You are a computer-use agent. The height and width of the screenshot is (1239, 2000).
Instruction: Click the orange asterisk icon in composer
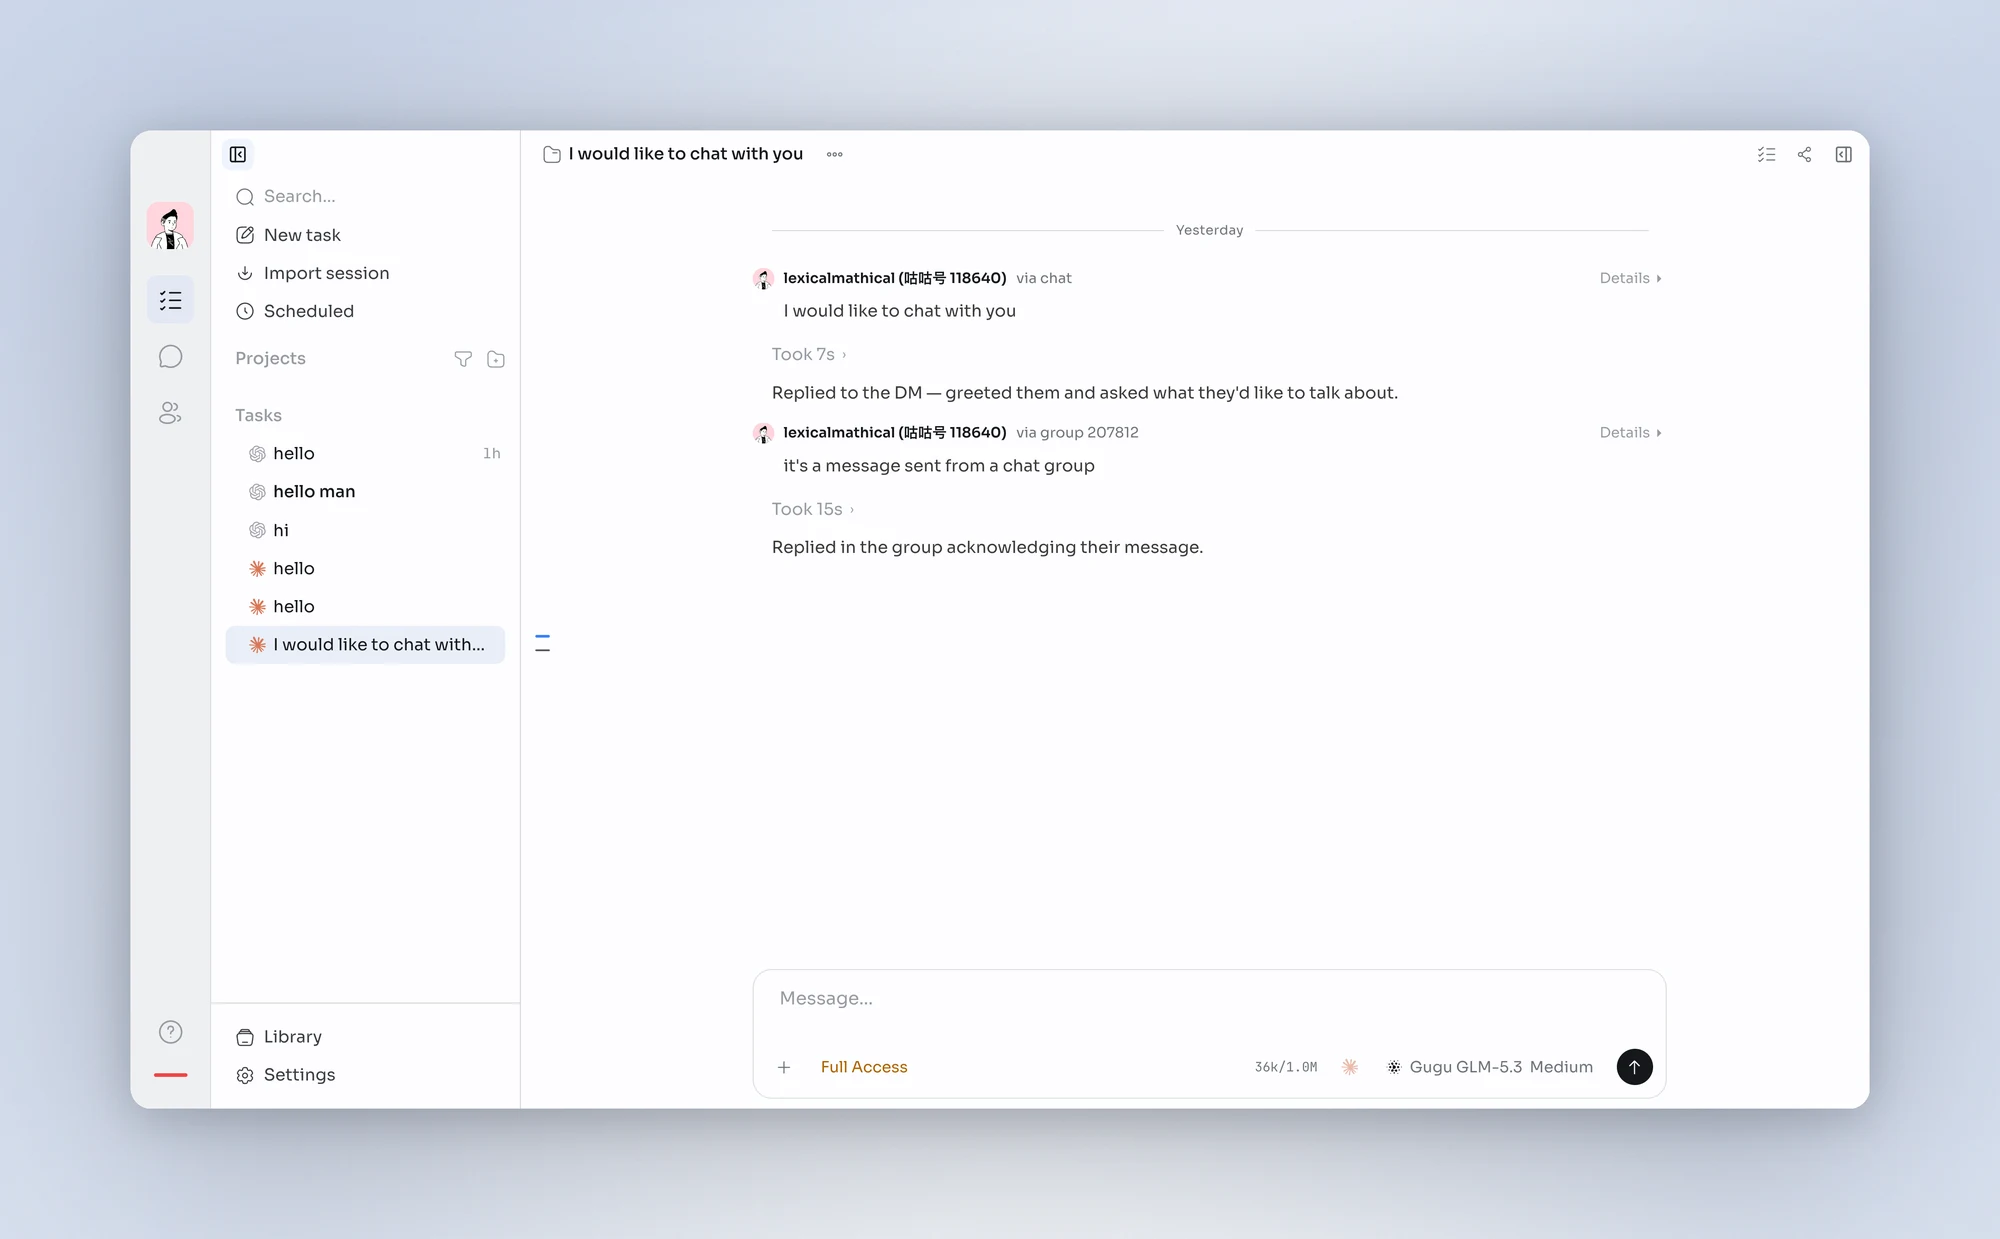pyautogui.click(x=1350, y=1067)
